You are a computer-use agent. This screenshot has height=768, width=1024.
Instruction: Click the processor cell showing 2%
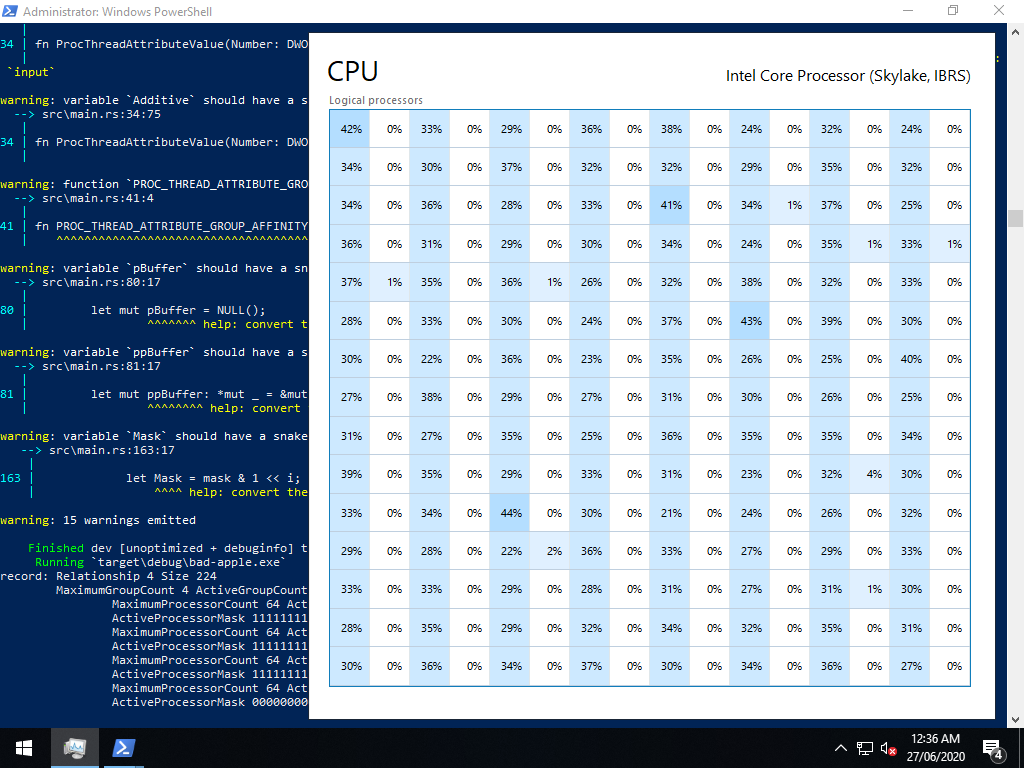(554, 551)
